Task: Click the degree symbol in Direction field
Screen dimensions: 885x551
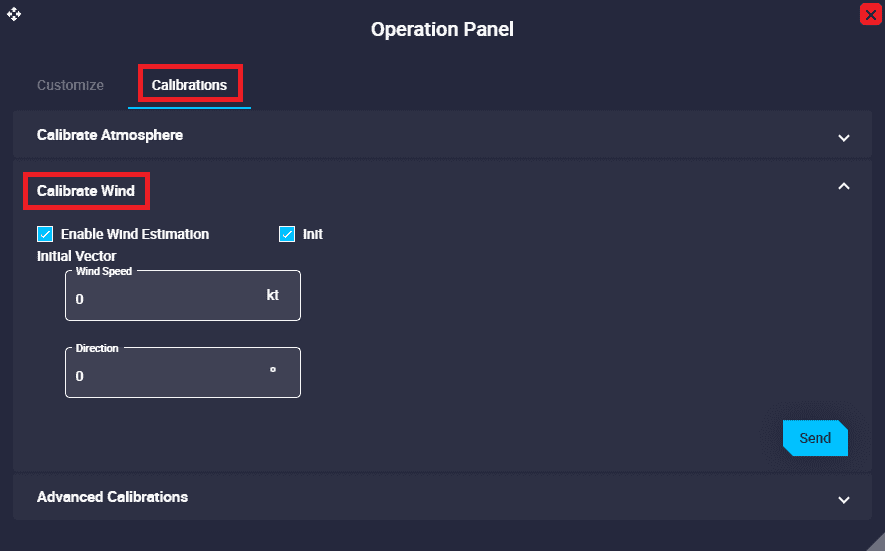Action: [x=273, y=370]
